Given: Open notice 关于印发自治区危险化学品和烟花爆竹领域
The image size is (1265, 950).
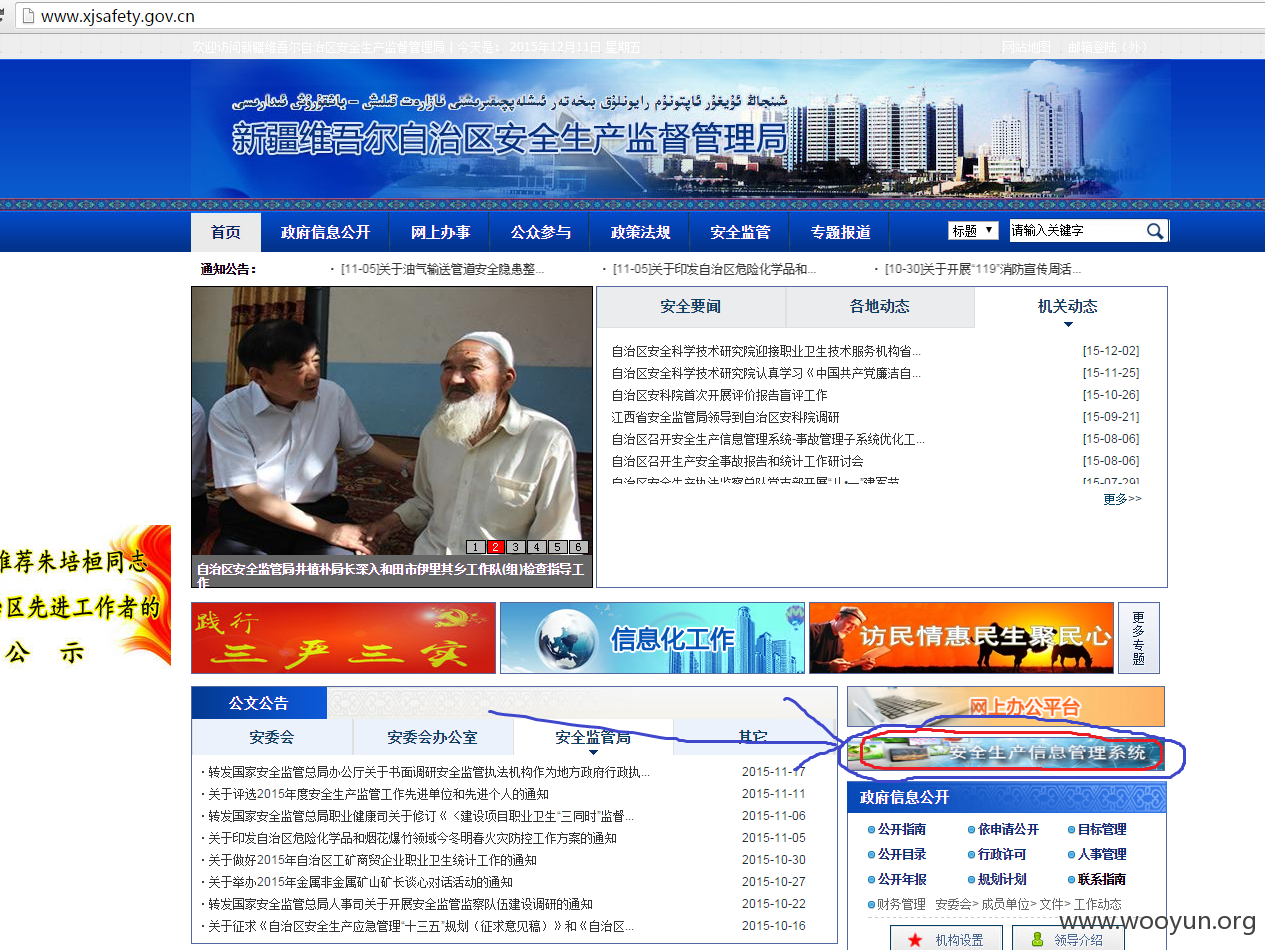Looking at the screenshot, I should tap(412, 838).
